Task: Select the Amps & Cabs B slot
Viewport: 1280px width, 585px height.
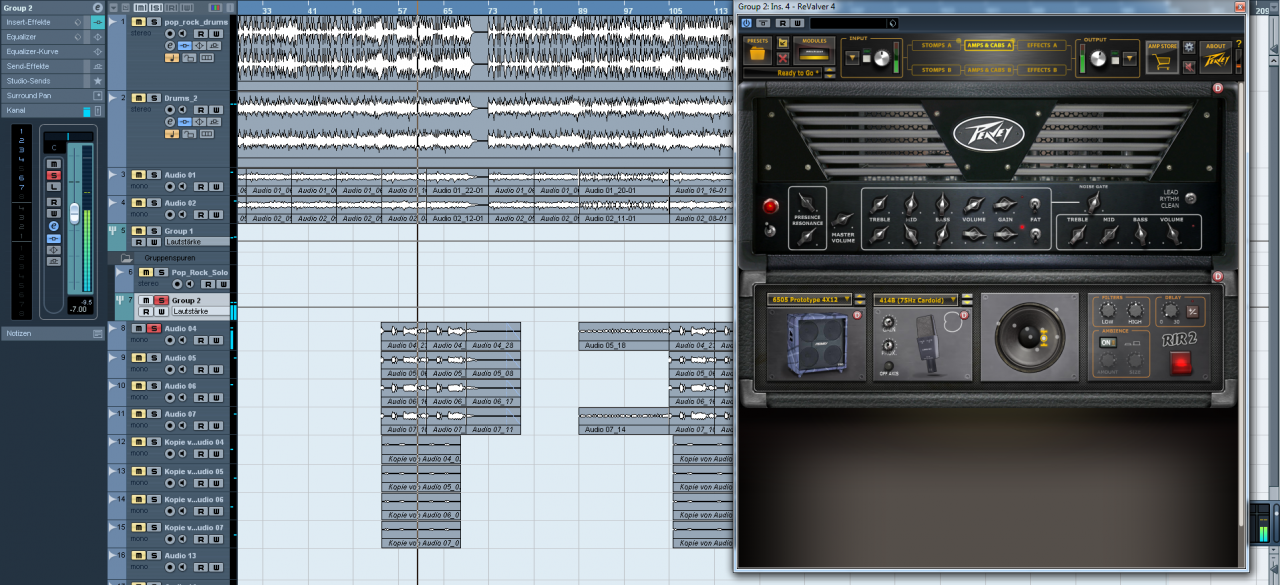Action: [989, 70]
